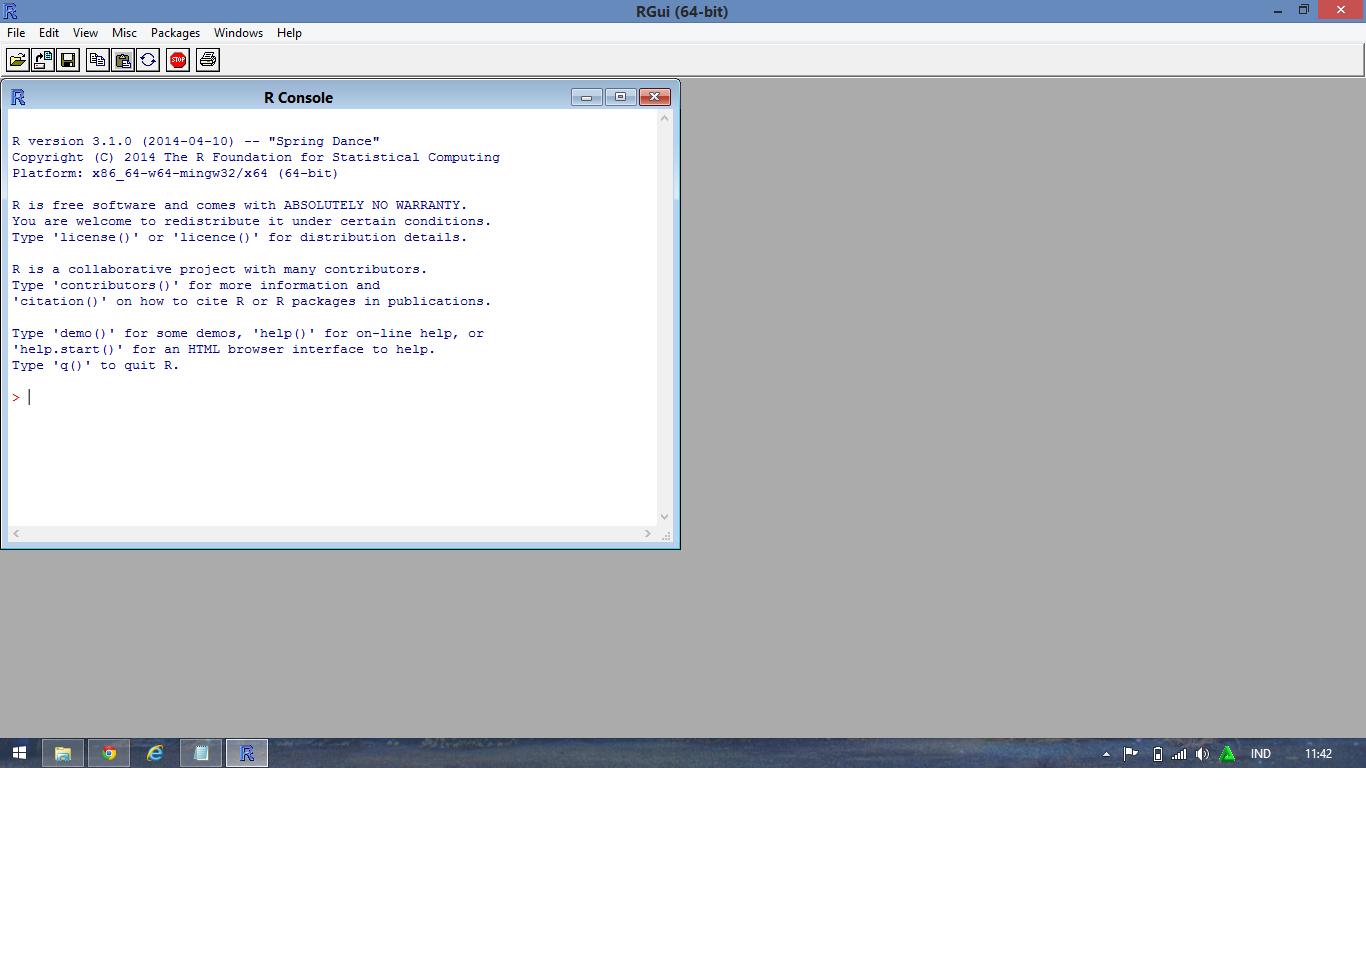Click the console horizontal scroll left arrow

click(x=16, y=534)
